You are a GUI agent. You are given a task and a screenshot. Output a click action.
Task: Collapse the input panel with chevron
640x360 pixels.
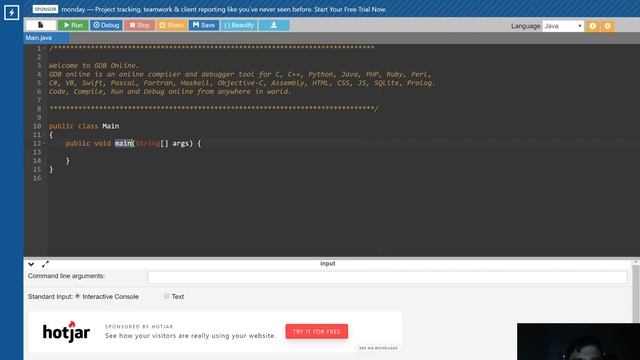31,264
